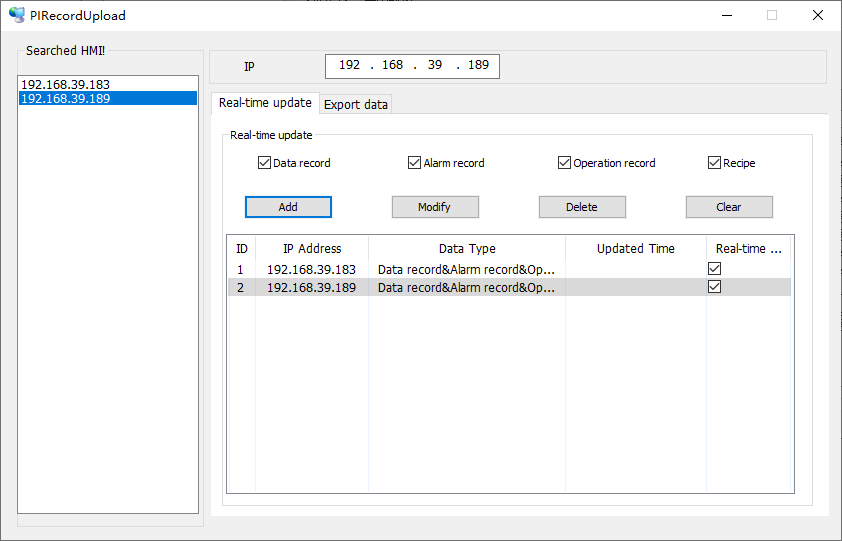Click into the IP address input field

412,65
